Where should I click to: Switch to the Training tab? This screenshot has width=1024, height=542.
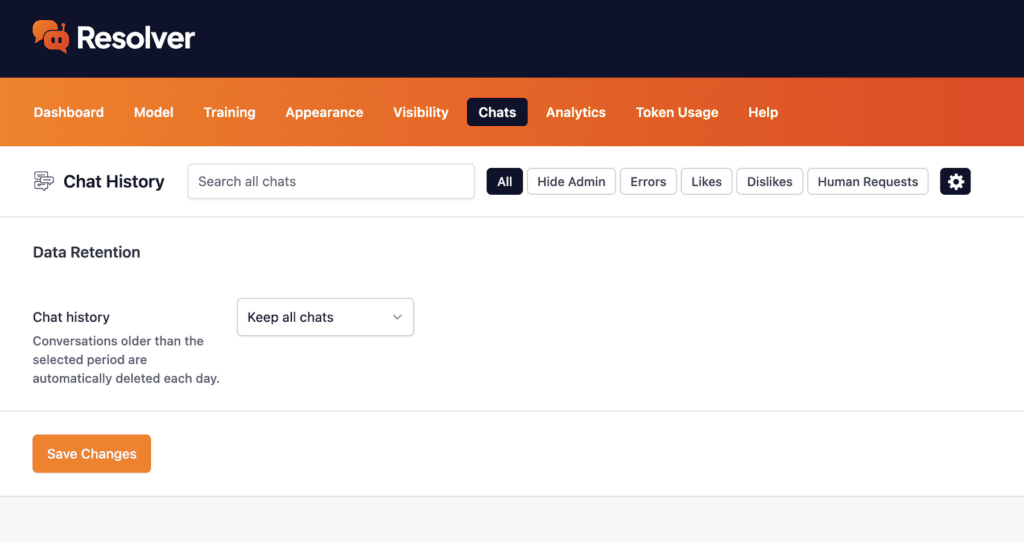click(229, 112)
